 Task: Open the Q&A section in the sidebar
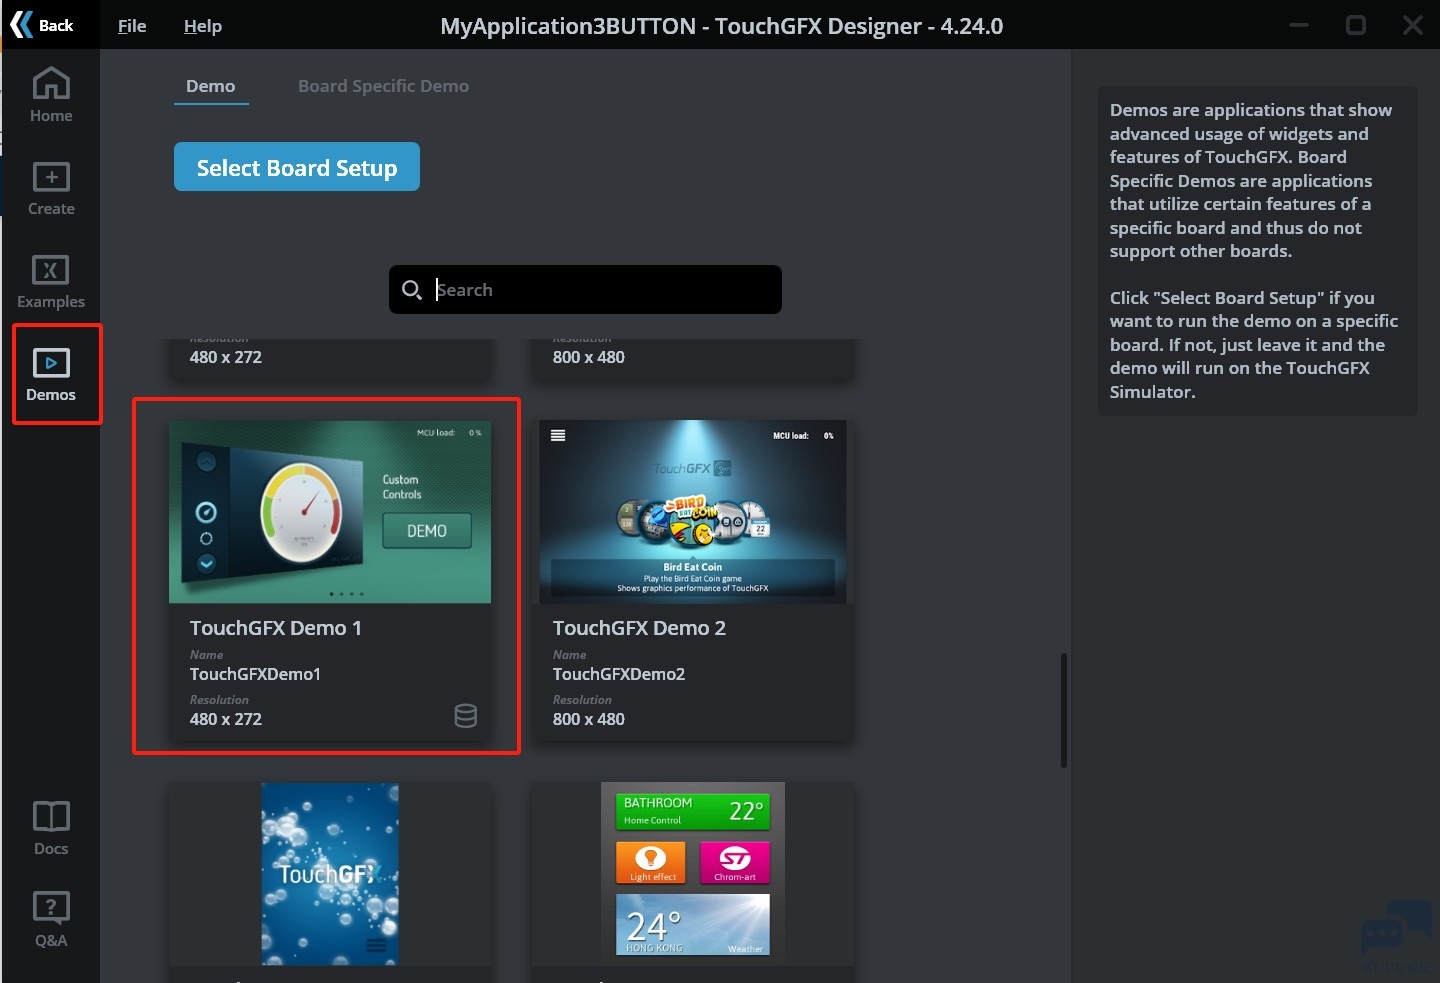tap(51, 920)
